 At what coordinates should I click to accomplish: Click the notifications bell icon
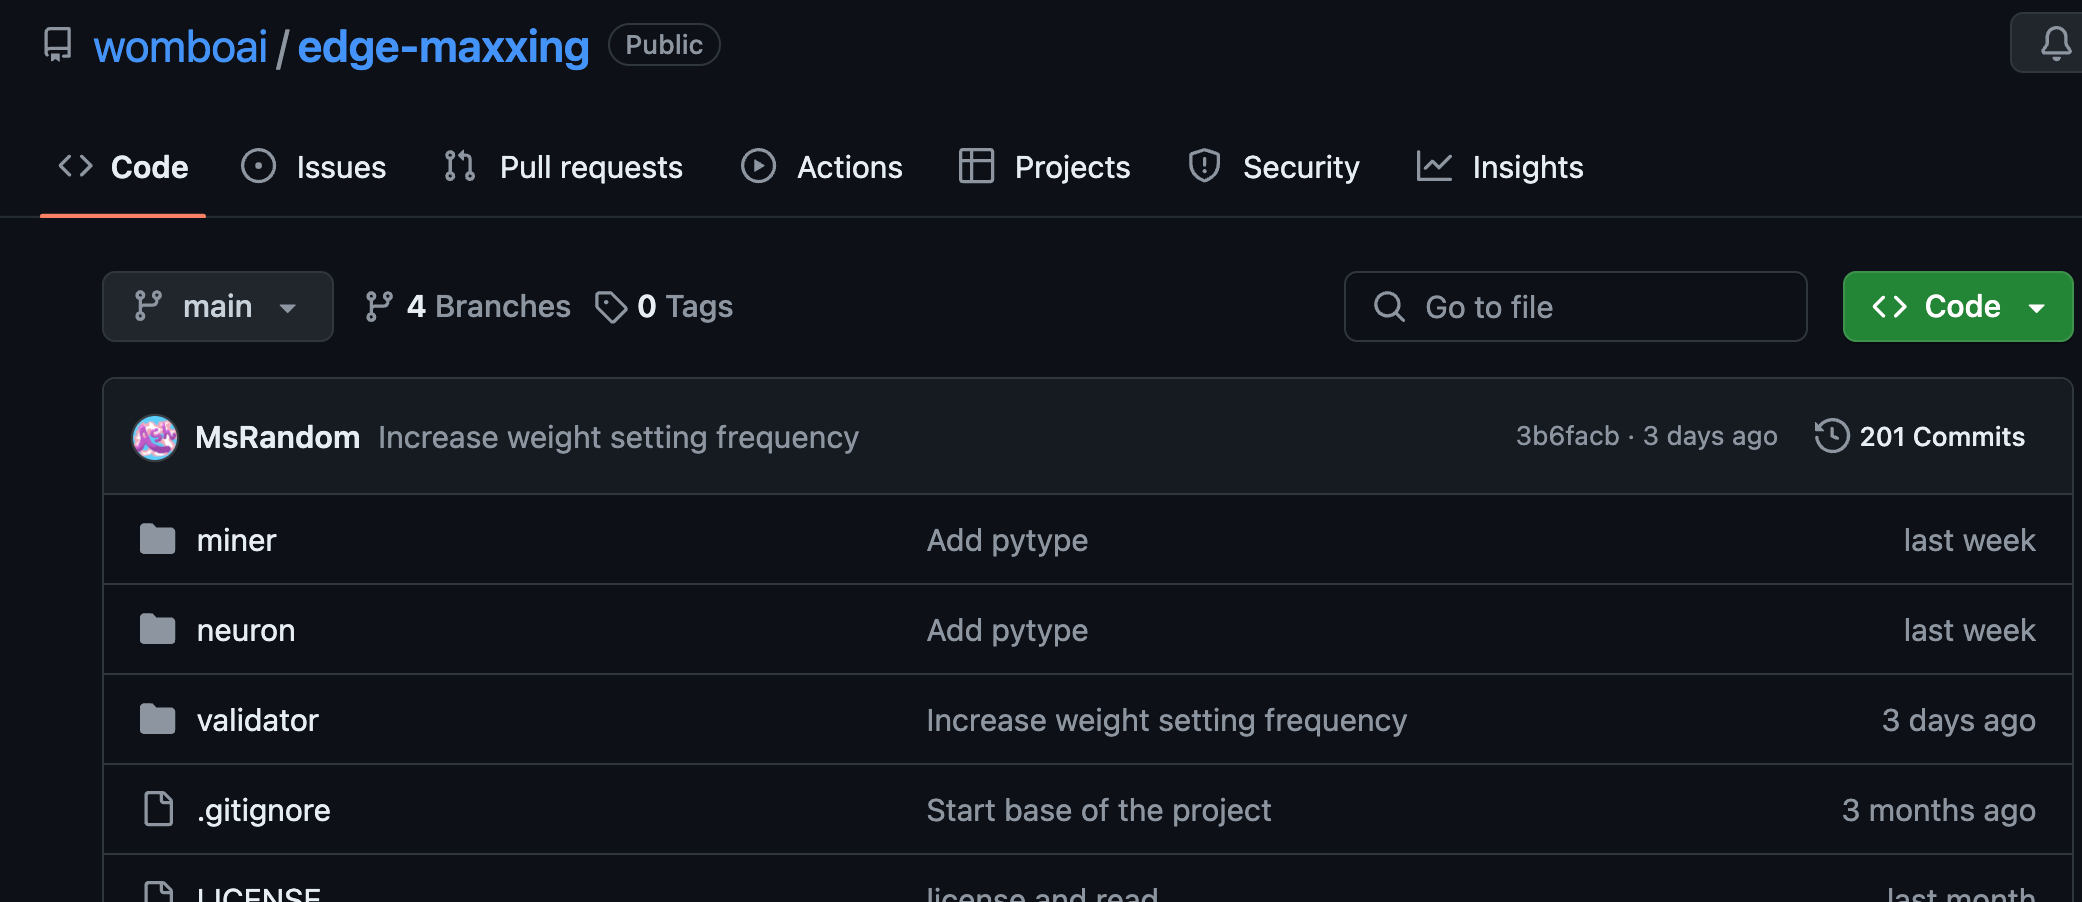pyautogui.click(x=2055, y=43)
